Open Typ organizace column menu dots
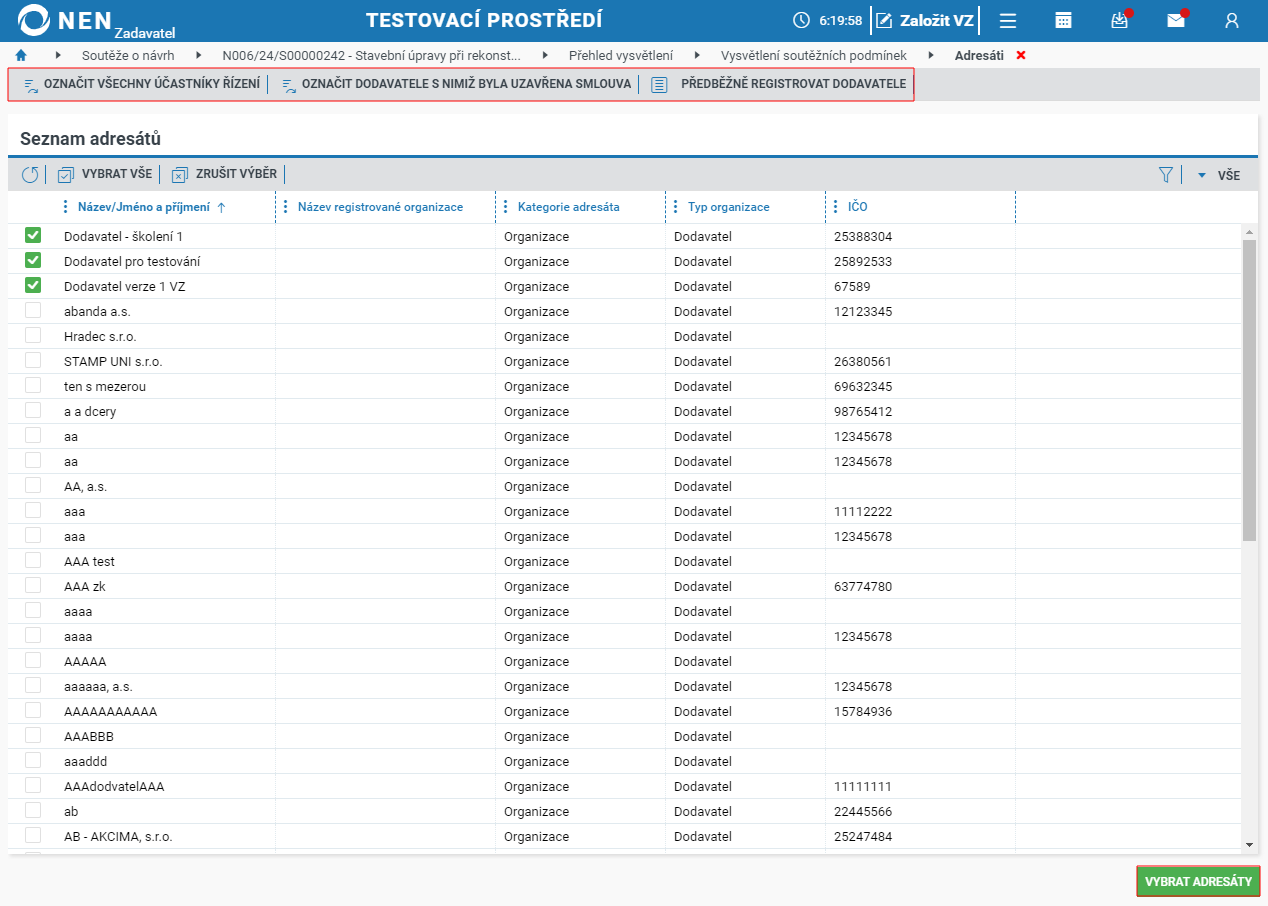The height and width of the screenshot is (906, 1268). (x=676, y=207)
